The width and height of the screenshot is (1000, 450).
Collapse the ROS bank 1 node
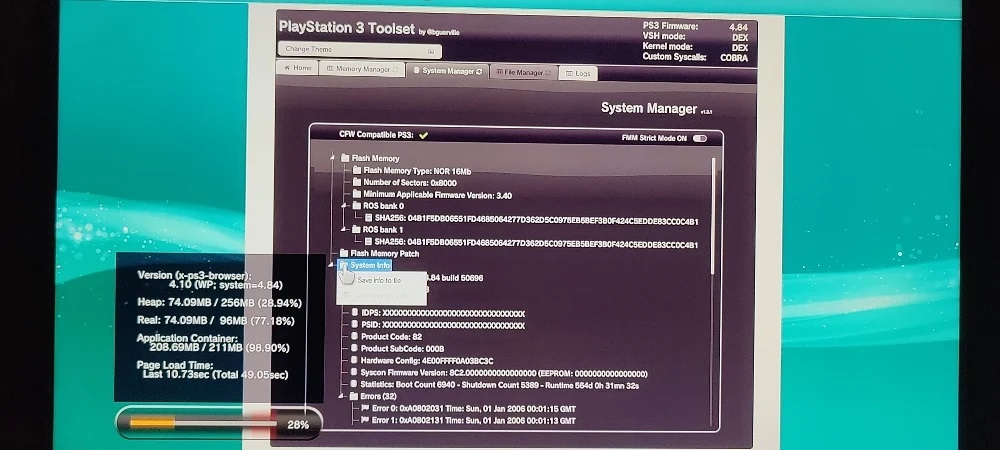(x=344, y=229)
